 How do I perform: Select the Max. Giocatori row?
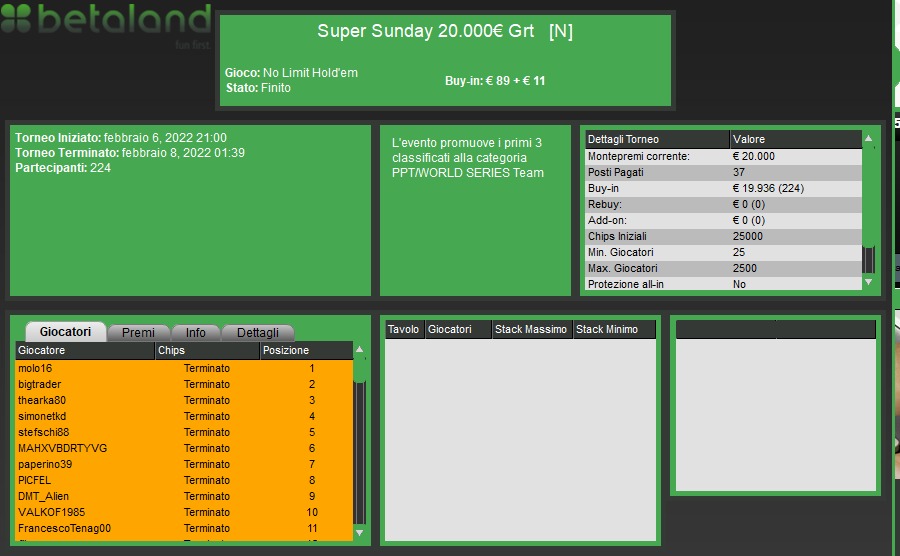coord(723,269)
